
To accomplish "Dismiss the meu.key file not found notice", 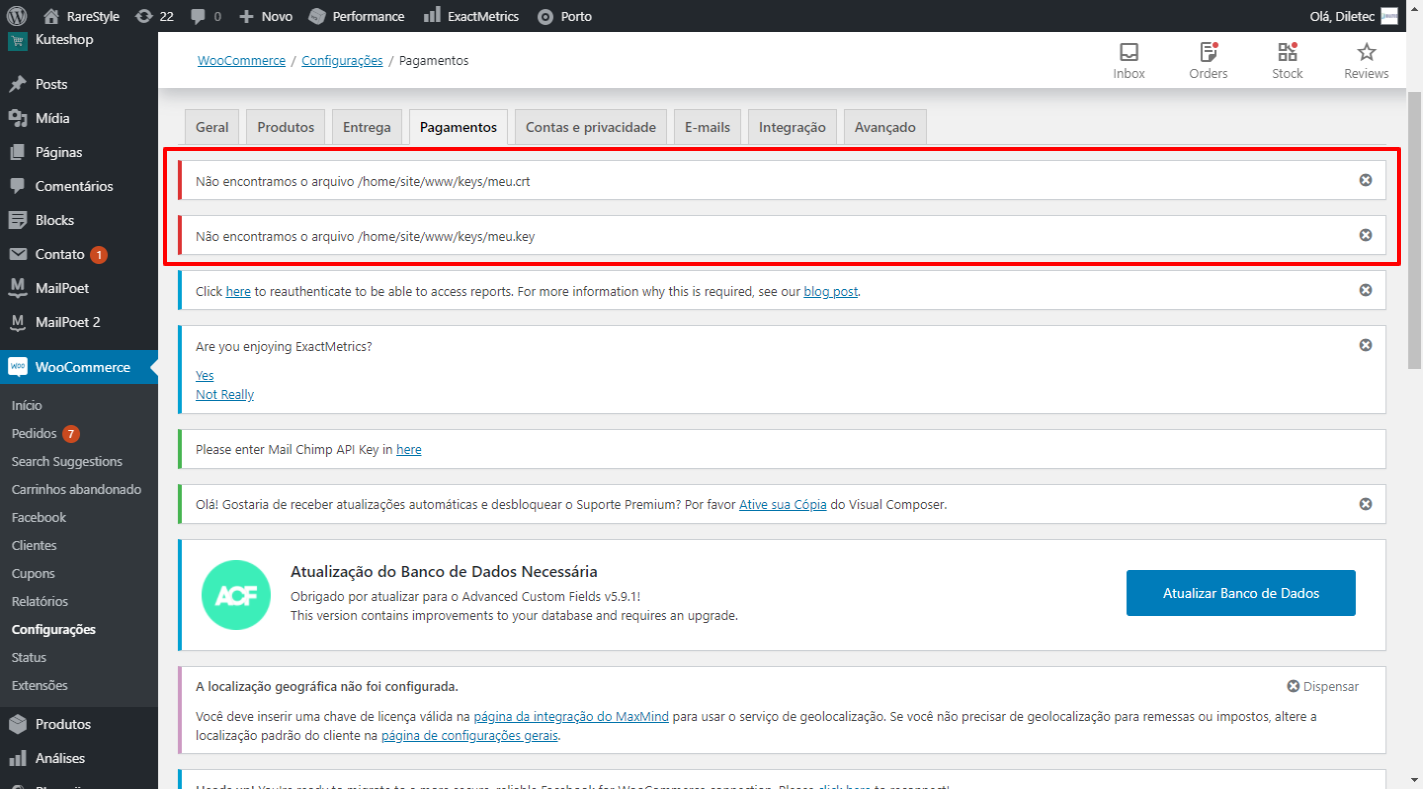I will click(1365, 235).
